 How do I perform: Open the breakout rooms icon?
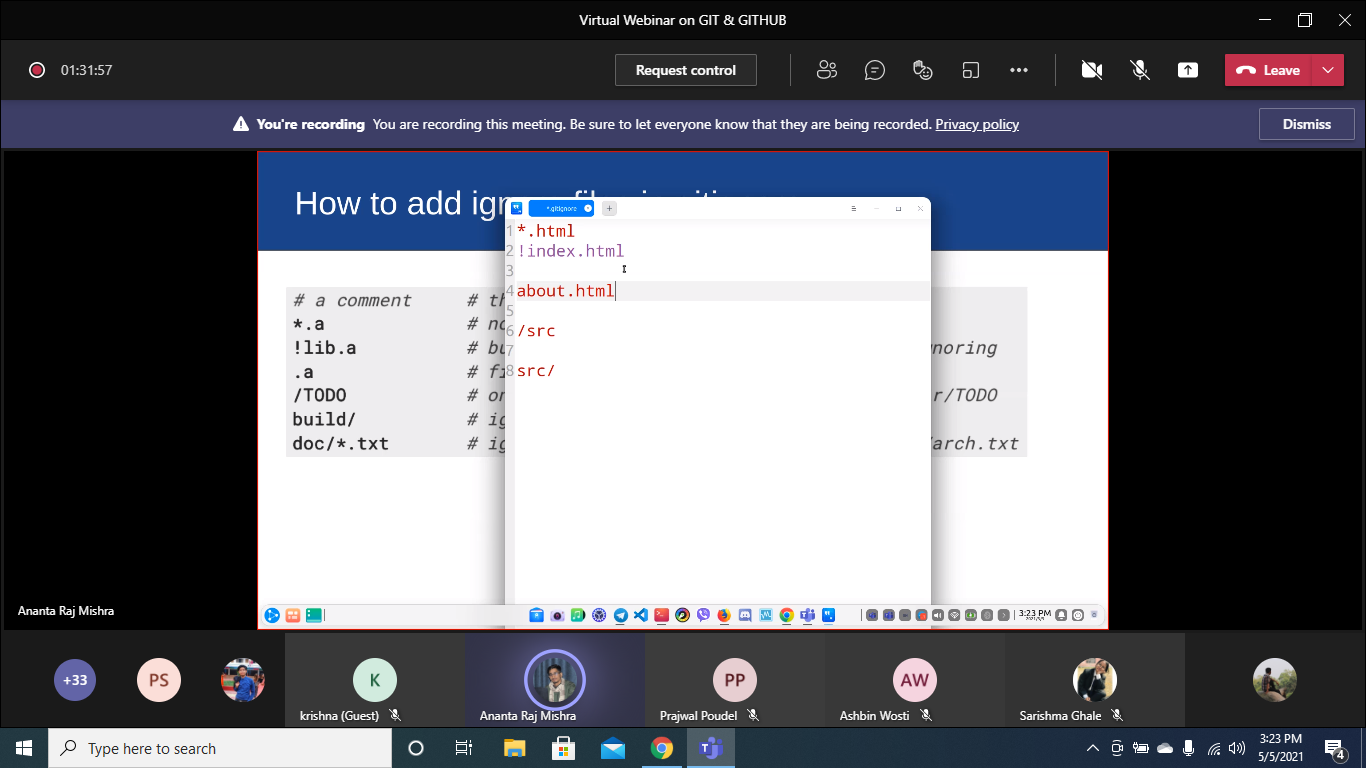971,70
